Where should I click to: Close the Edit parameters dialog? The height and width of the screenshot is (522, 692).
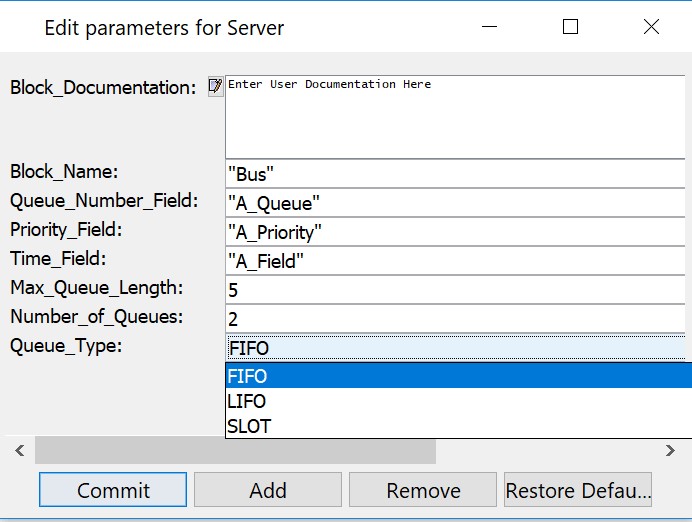click(x=651, y=27)
